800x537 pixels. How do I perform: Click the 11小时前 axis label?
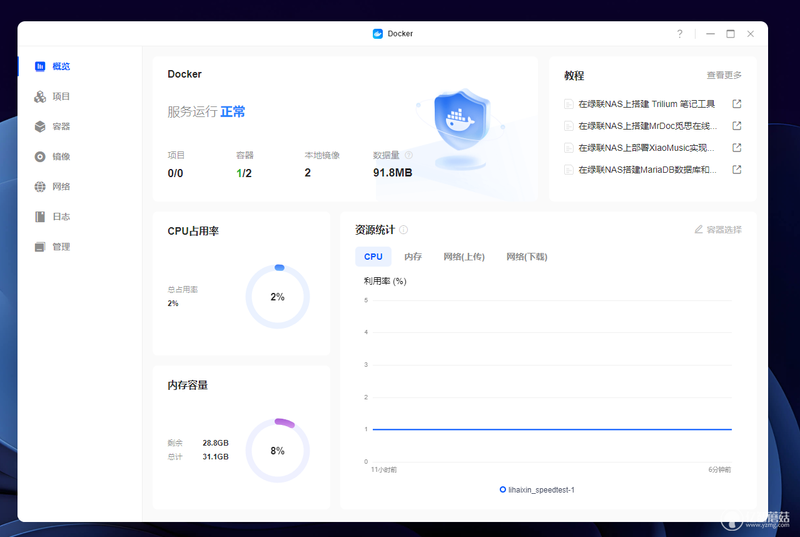coord(384,470)
